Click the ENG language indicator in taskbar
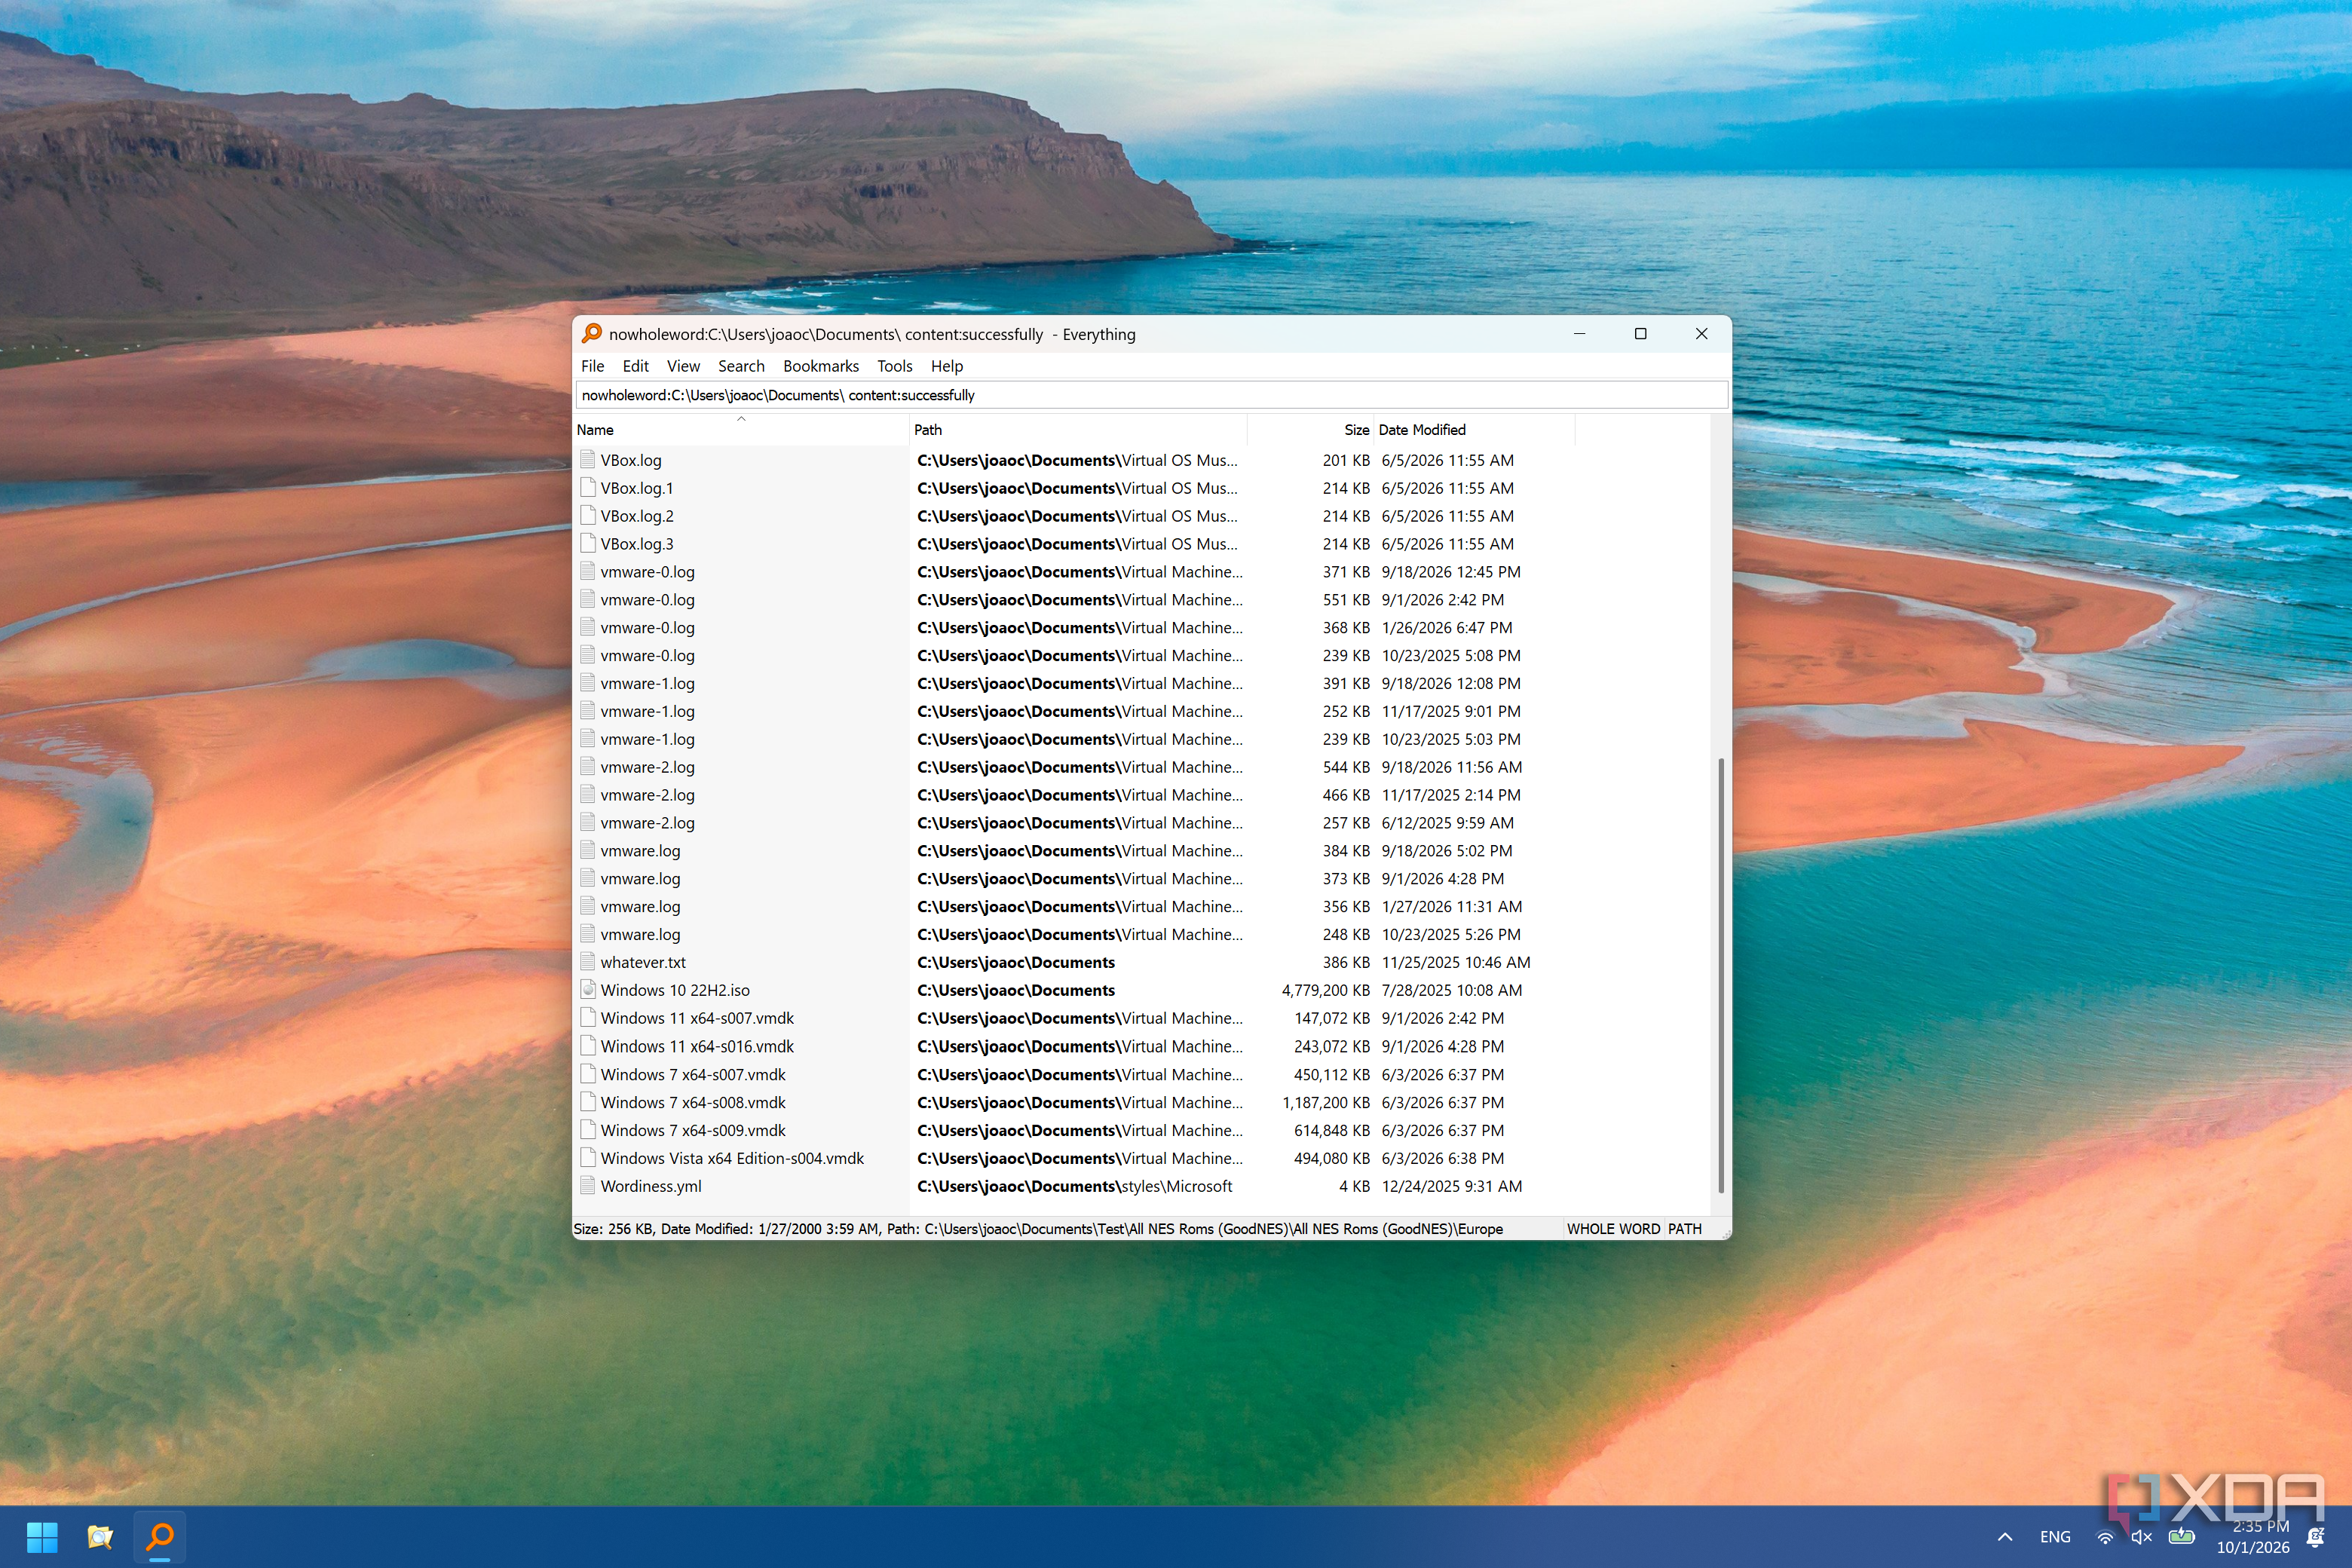 point(2055,1537)
